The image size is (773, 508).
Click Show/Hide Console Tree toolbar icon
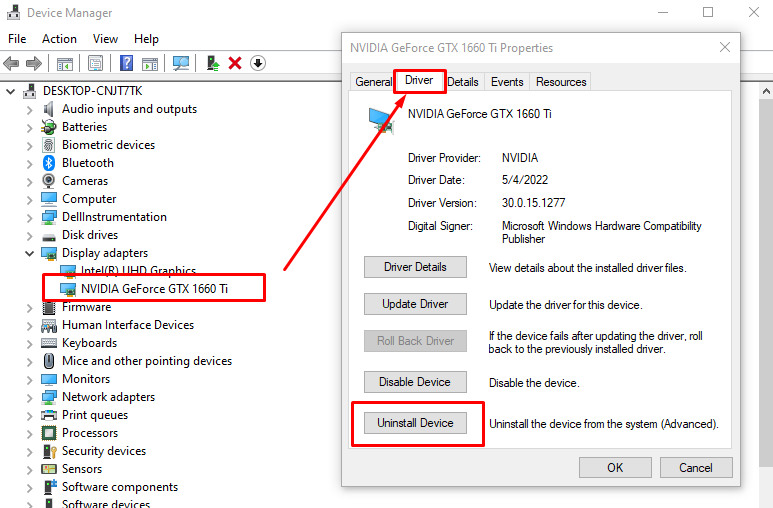65,64
